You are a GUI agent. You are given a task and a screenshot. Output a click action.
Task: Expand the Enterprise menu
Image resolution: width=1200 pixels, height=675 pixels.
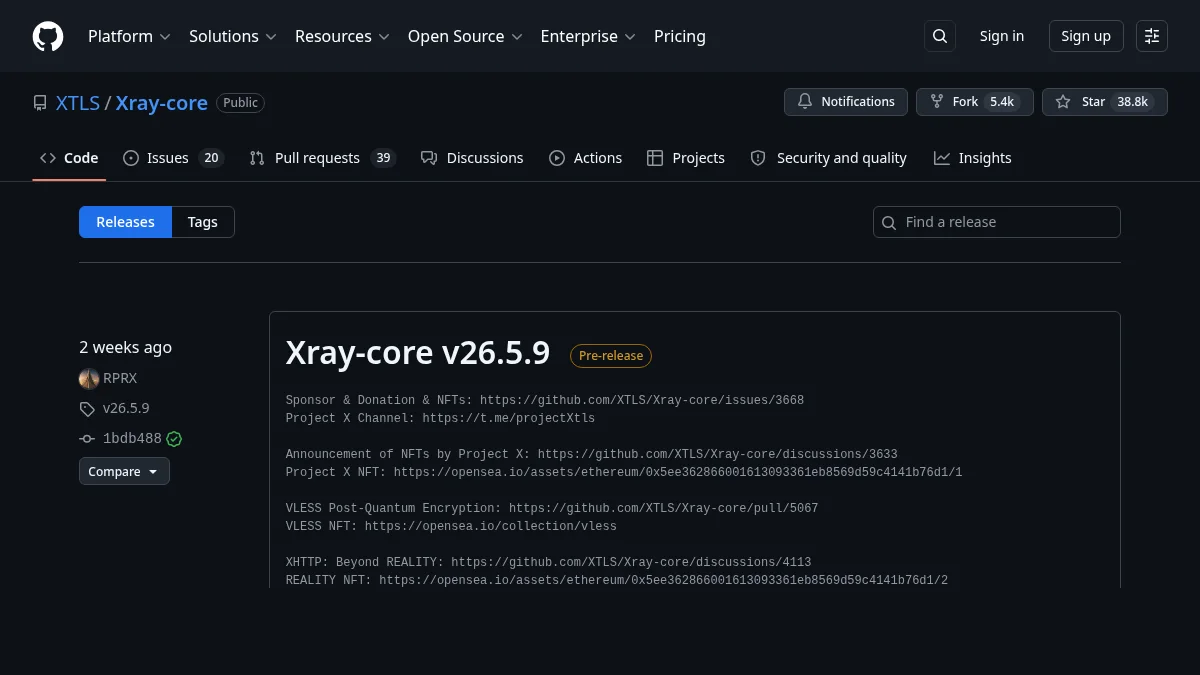pyautogui.click(x=588, y=36)
